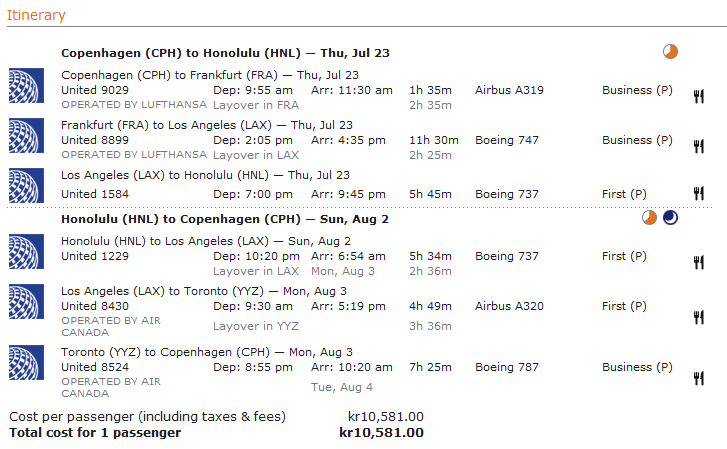The image size is (727, 449).
Task: Click the meal icon for the Boeing 787 flight
Action: click(x=699, y=379)
